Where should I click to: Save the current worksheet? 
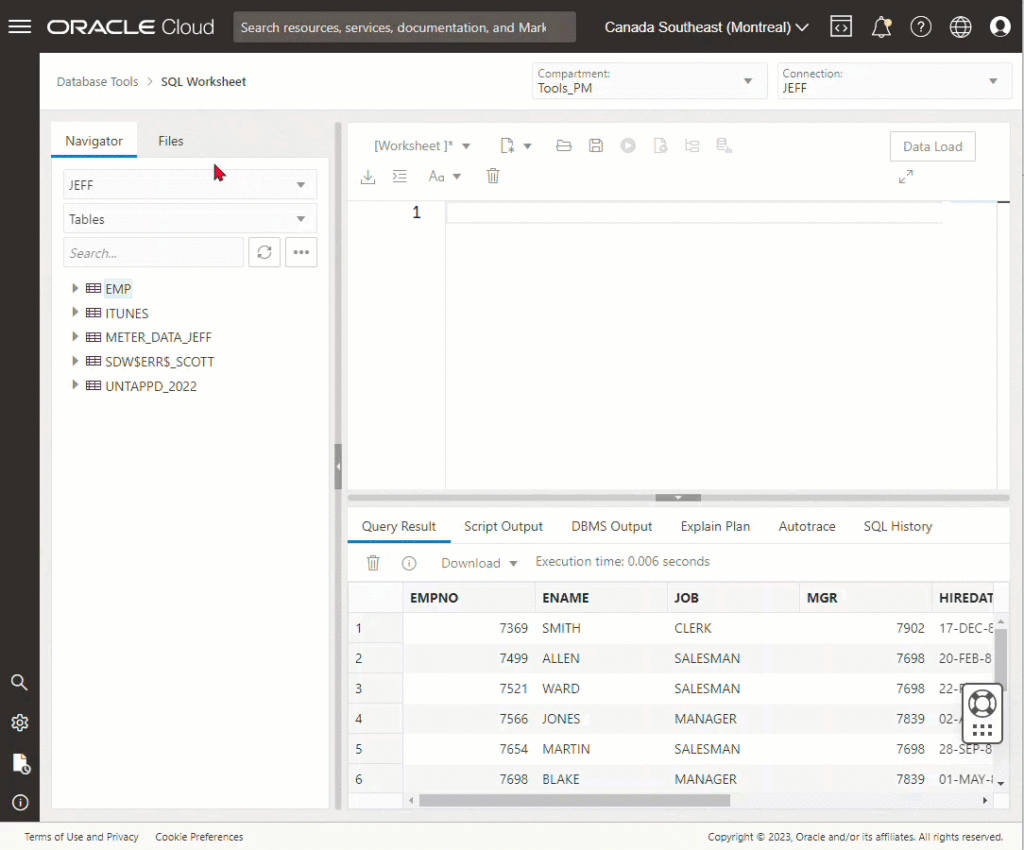coord(596,145)
